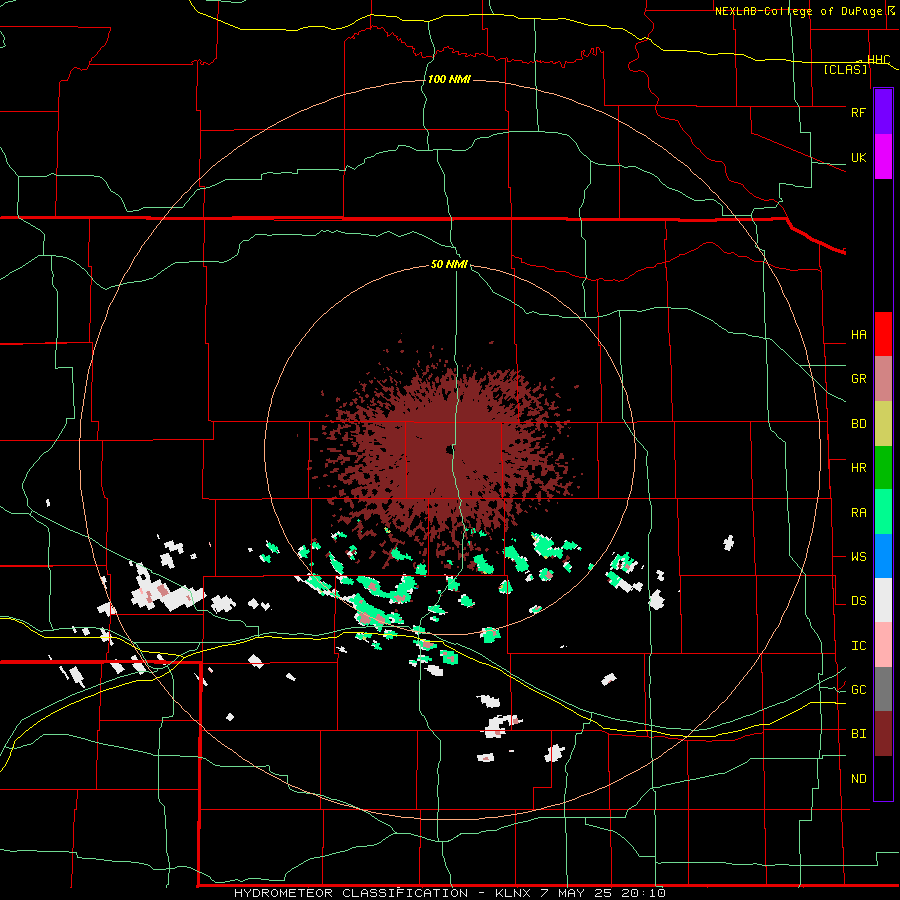The width and height of the screenshot is (900, 900).
Task: Click the 'HA' legend label
Action: tap(859, 335)
